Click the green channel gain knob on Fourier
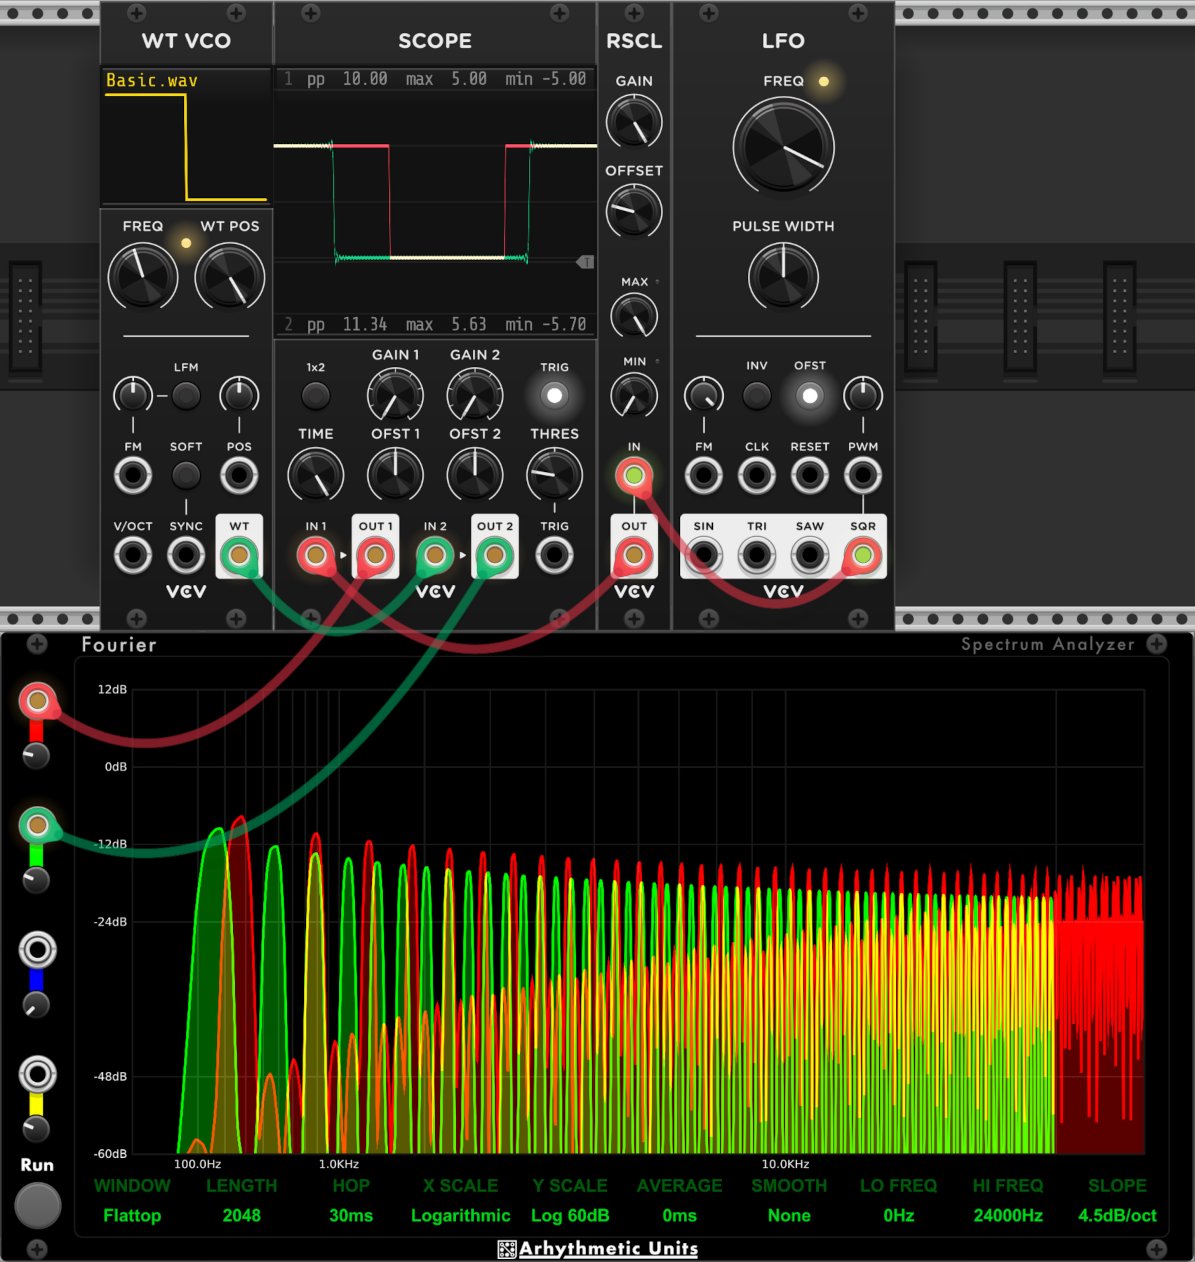Image resolution: width=1195 pixels, height=1262 pixels. [36, 879]
